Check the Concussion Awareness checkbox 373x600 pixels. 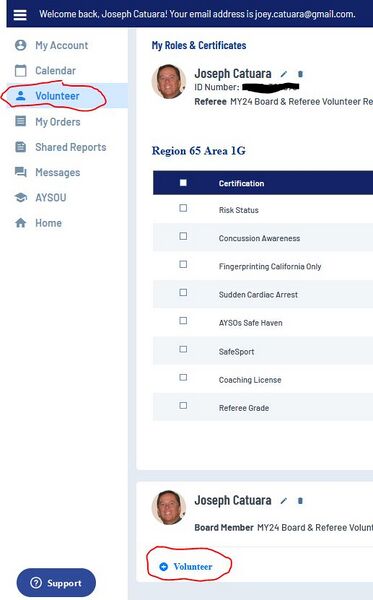point(183,236)
